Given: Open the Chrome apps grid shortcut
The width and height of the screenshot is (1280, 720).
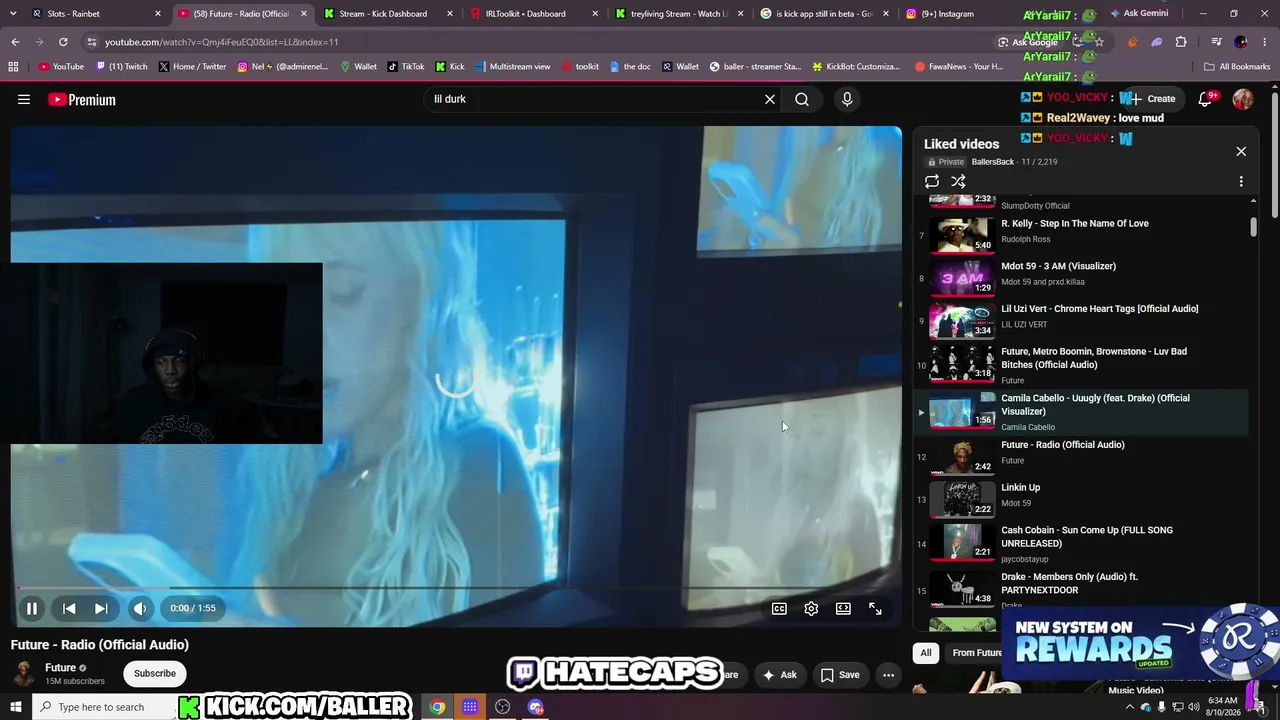Looking at the screenshot, I should tap(13, 67).
